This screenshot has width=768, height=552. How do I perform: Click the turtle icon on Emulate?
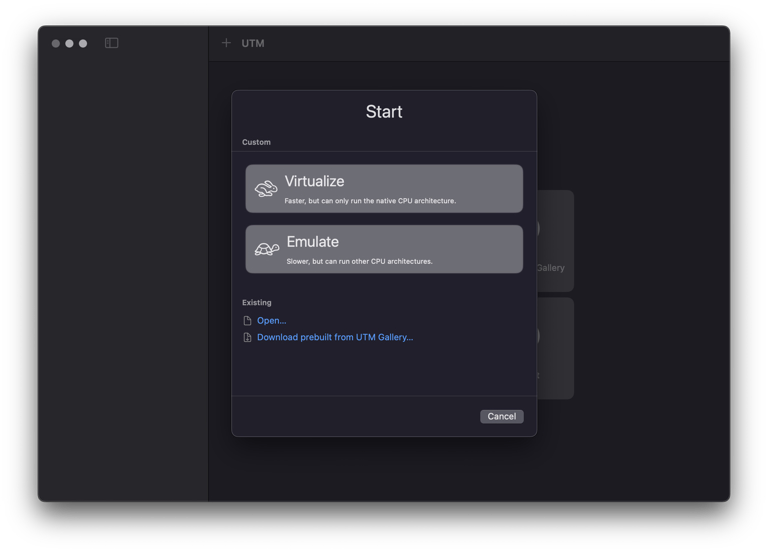pos(267,249)
